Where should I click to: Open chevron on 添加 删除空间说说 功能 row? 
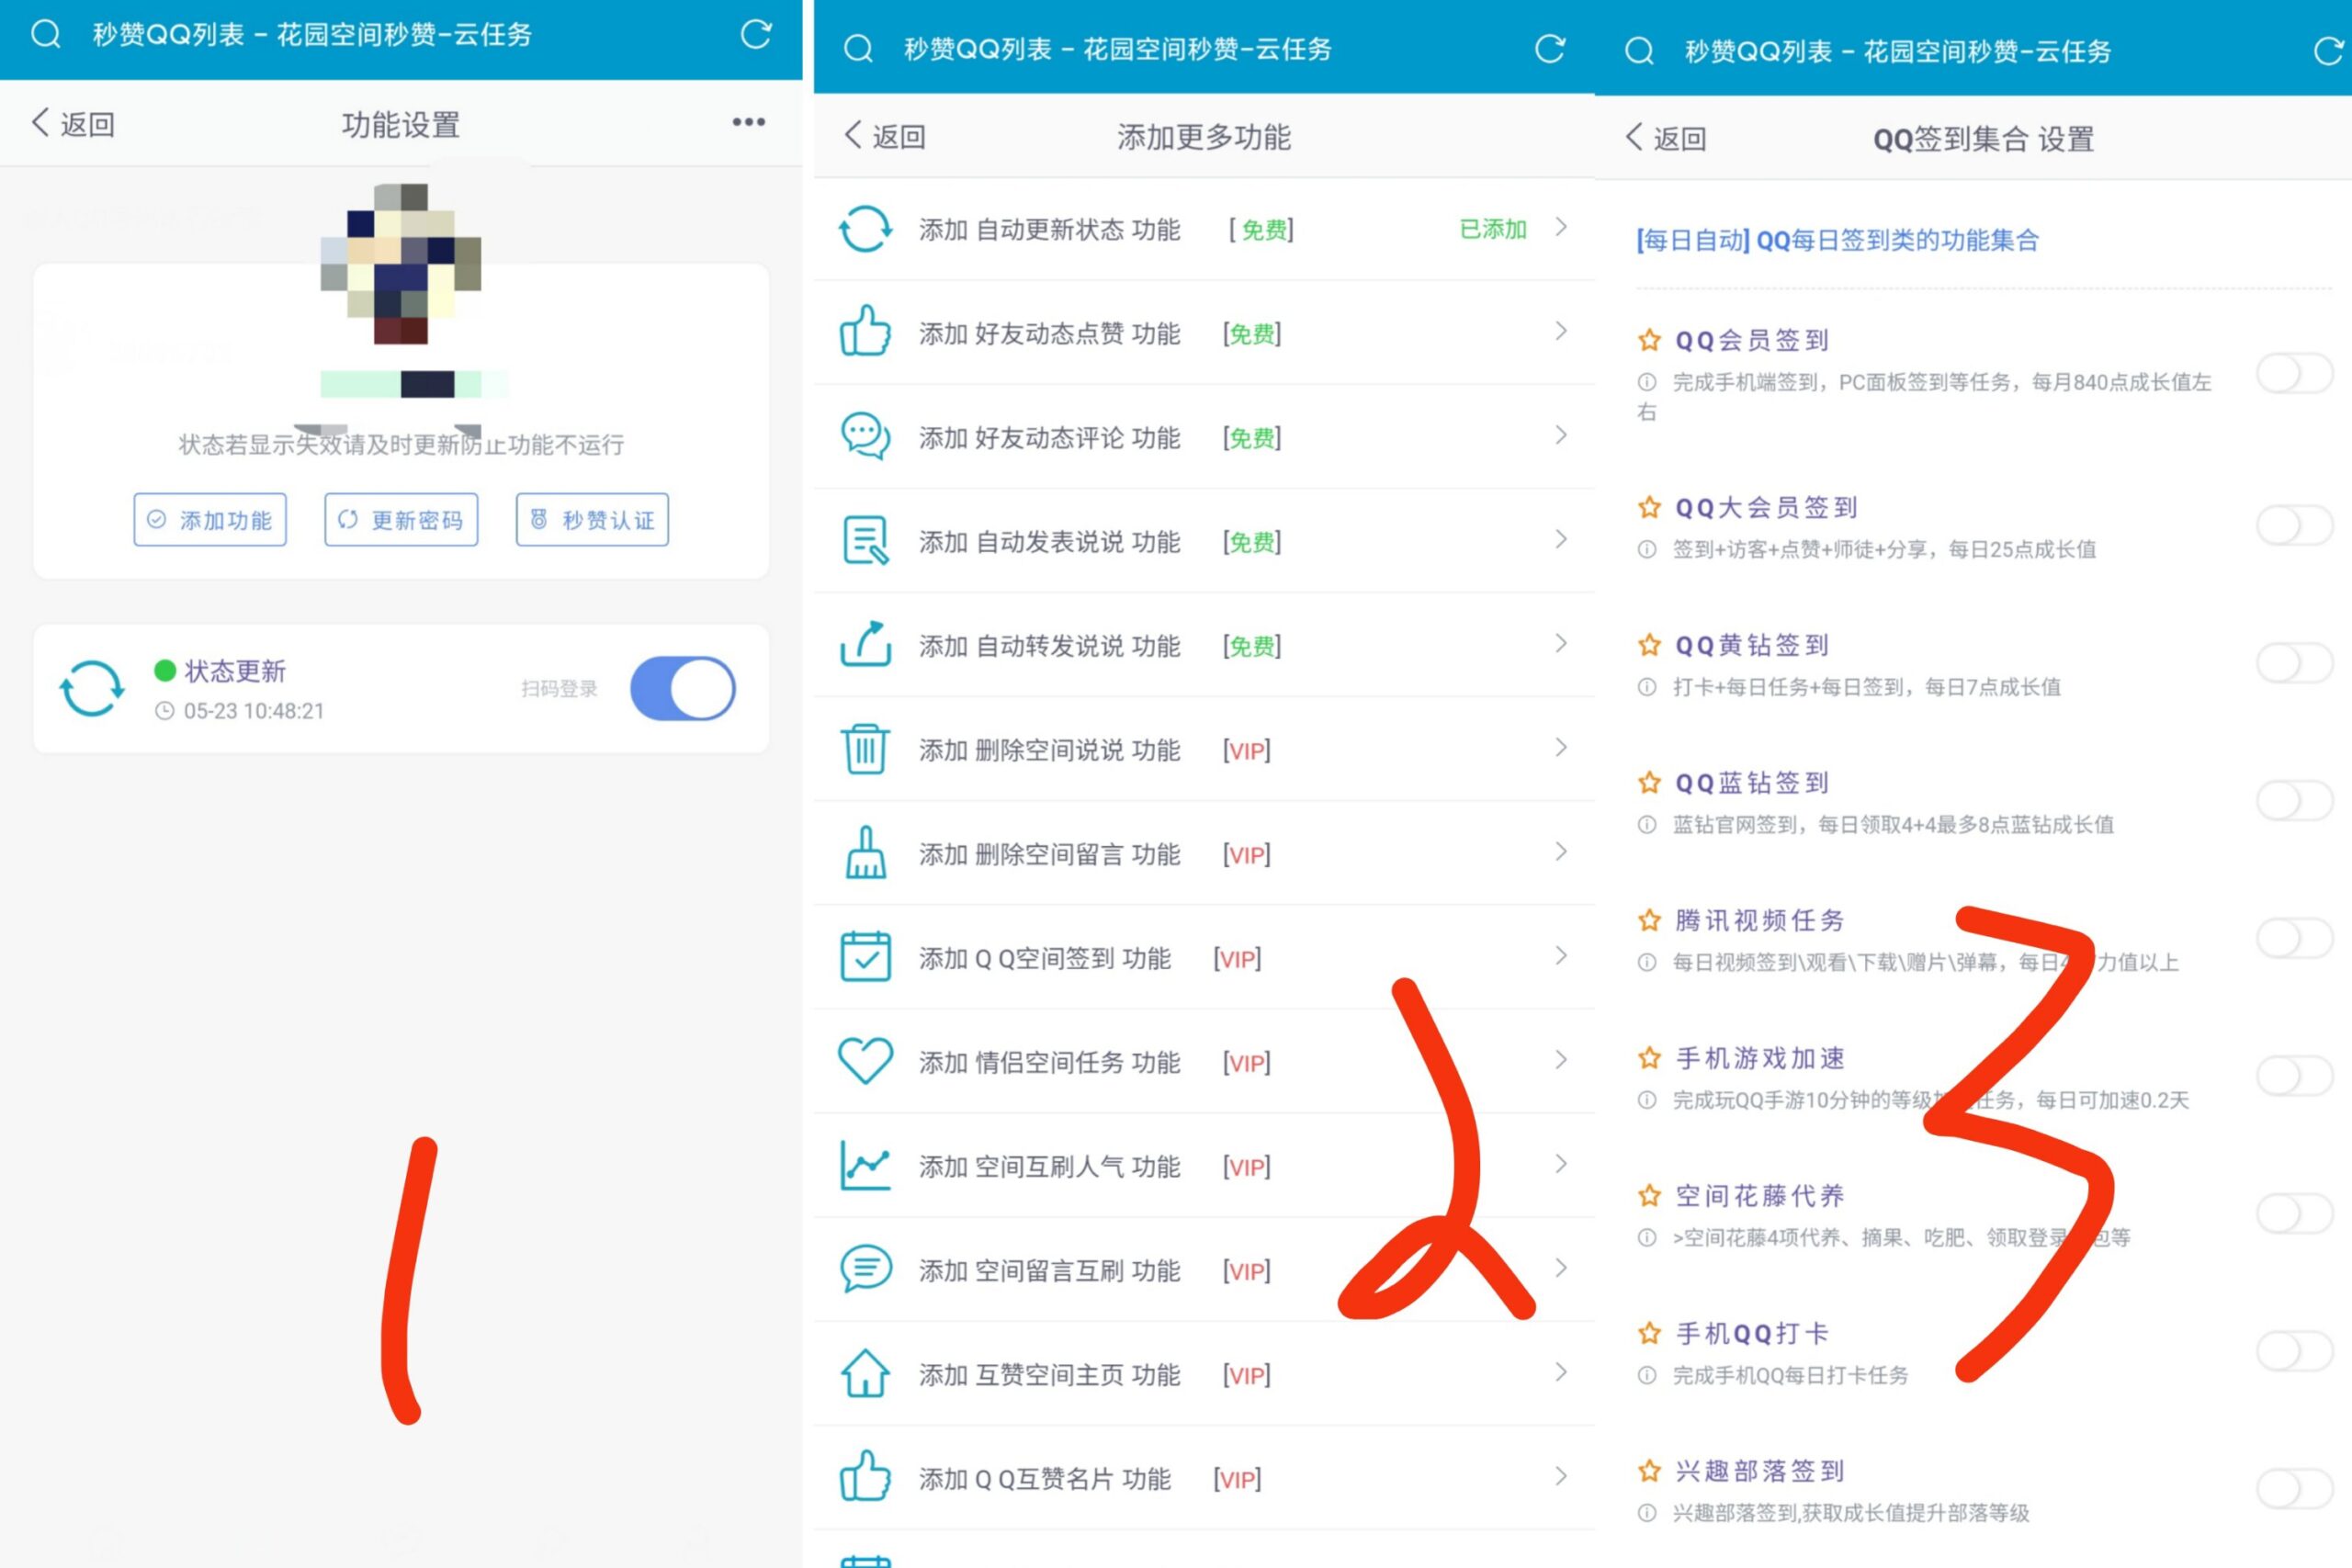tap(1561, 747)
